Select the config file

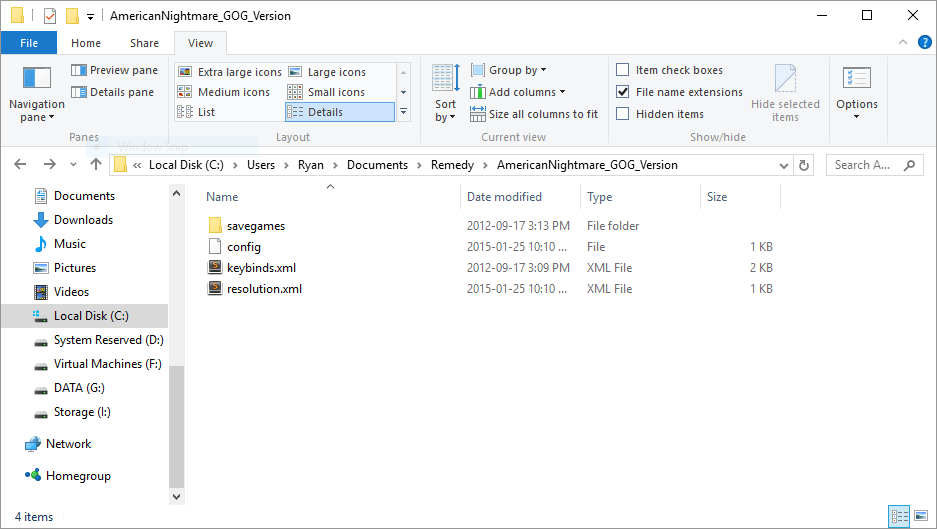(x=234, y=247)
